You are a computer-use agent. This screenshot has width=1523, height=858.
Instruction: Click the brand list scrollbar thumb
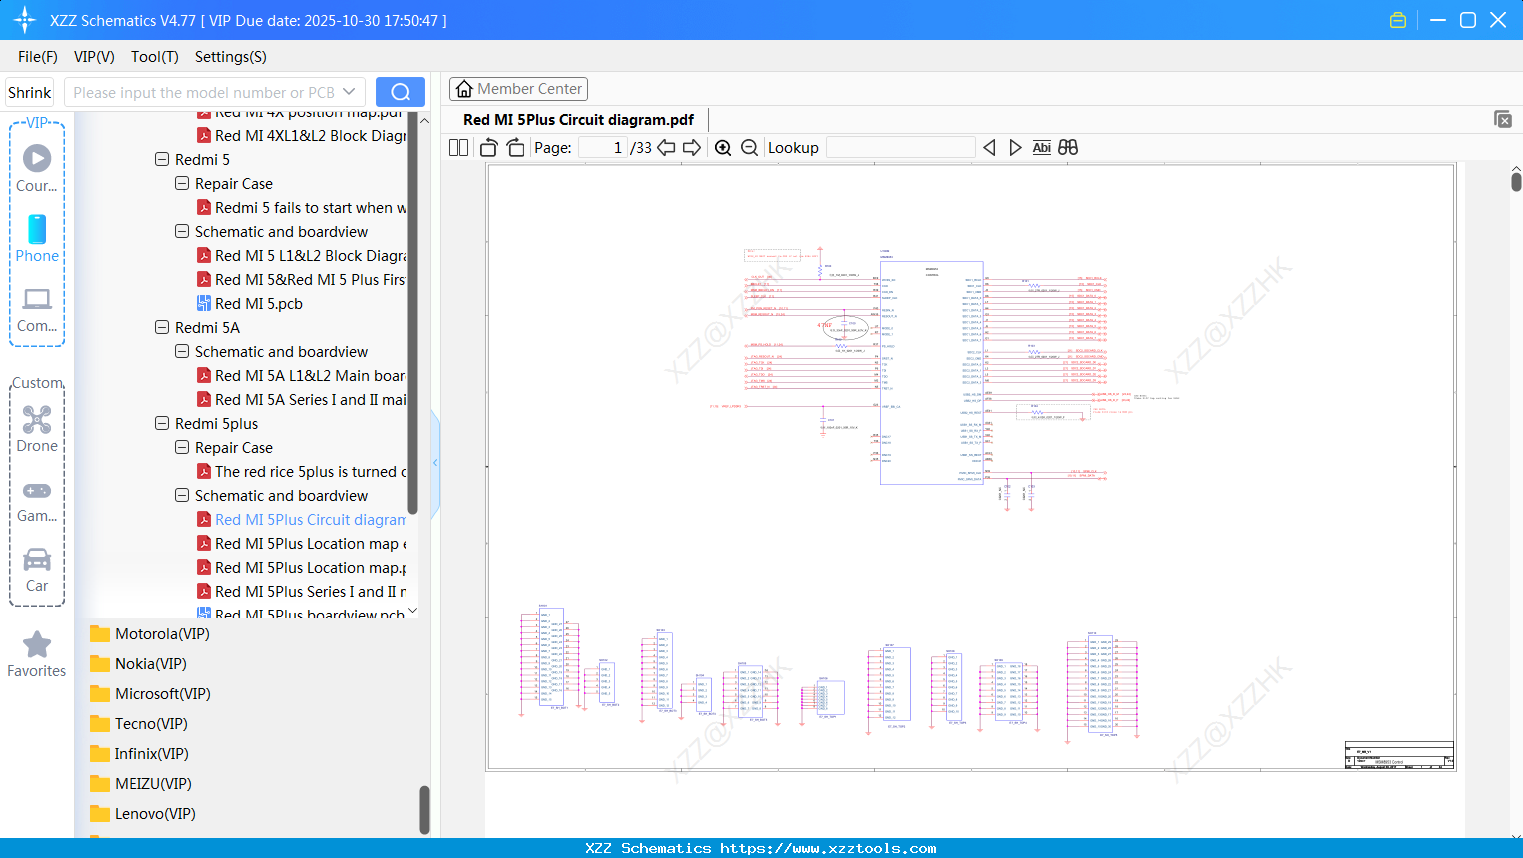pyautogui.click(x=424, y=809)
